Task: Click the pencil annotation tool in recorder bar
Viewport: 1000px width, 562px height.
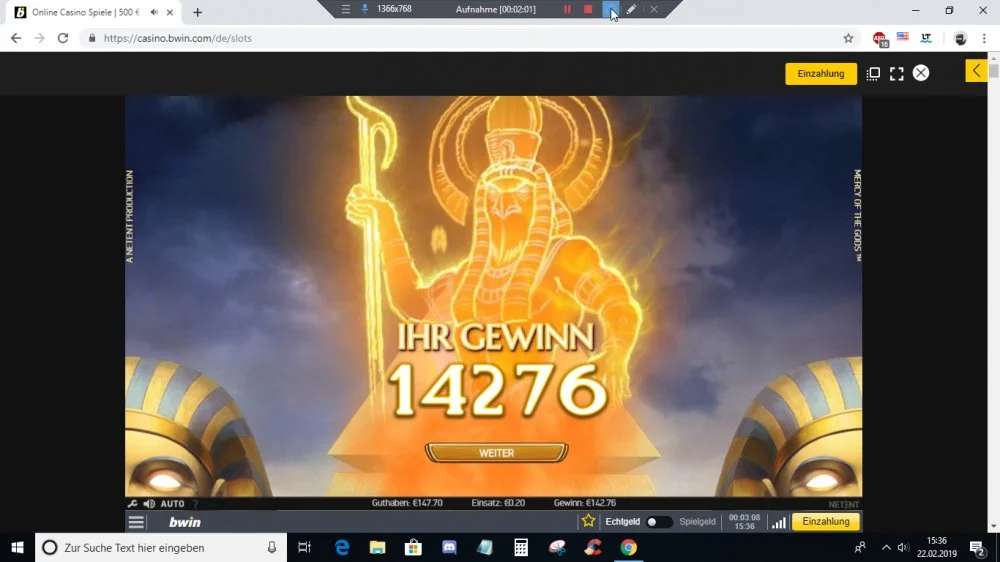Action: click(631, 9)
